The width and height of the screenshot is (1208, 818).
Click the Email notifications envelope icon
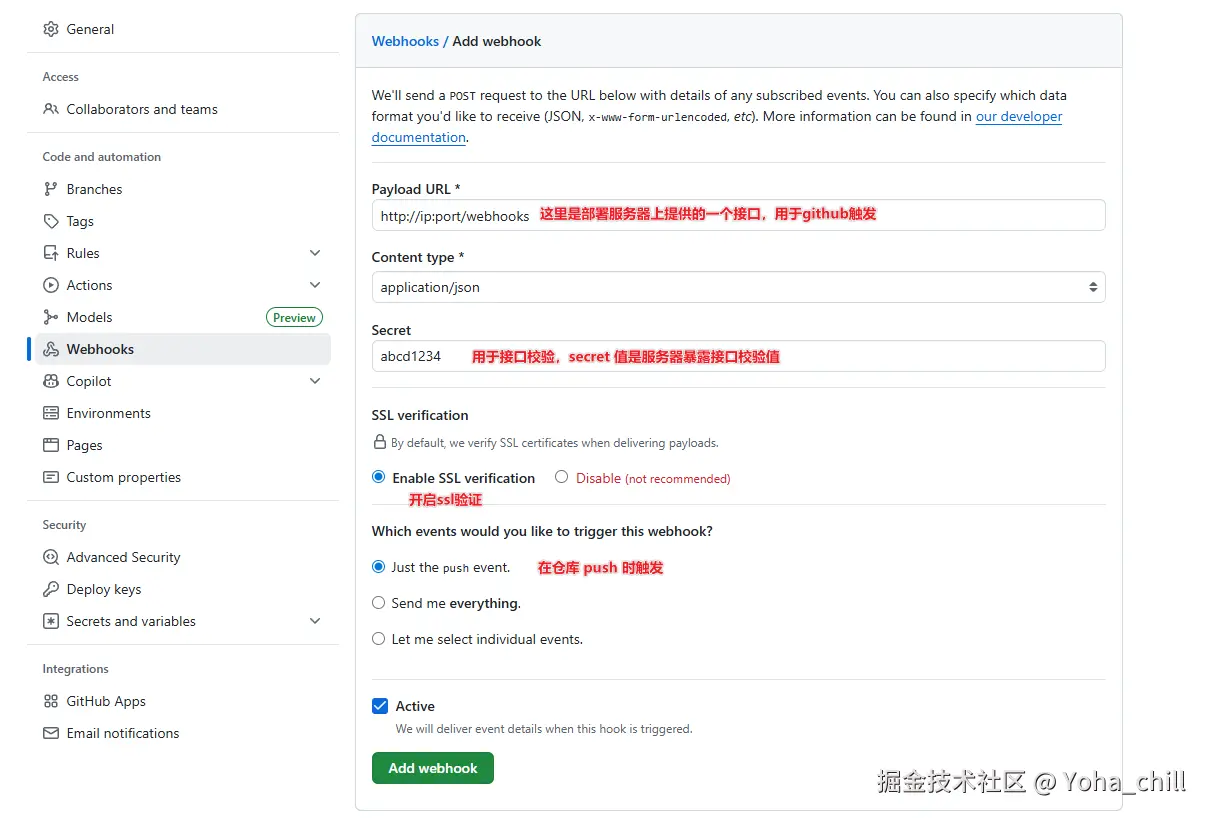(x=50, y=733)
